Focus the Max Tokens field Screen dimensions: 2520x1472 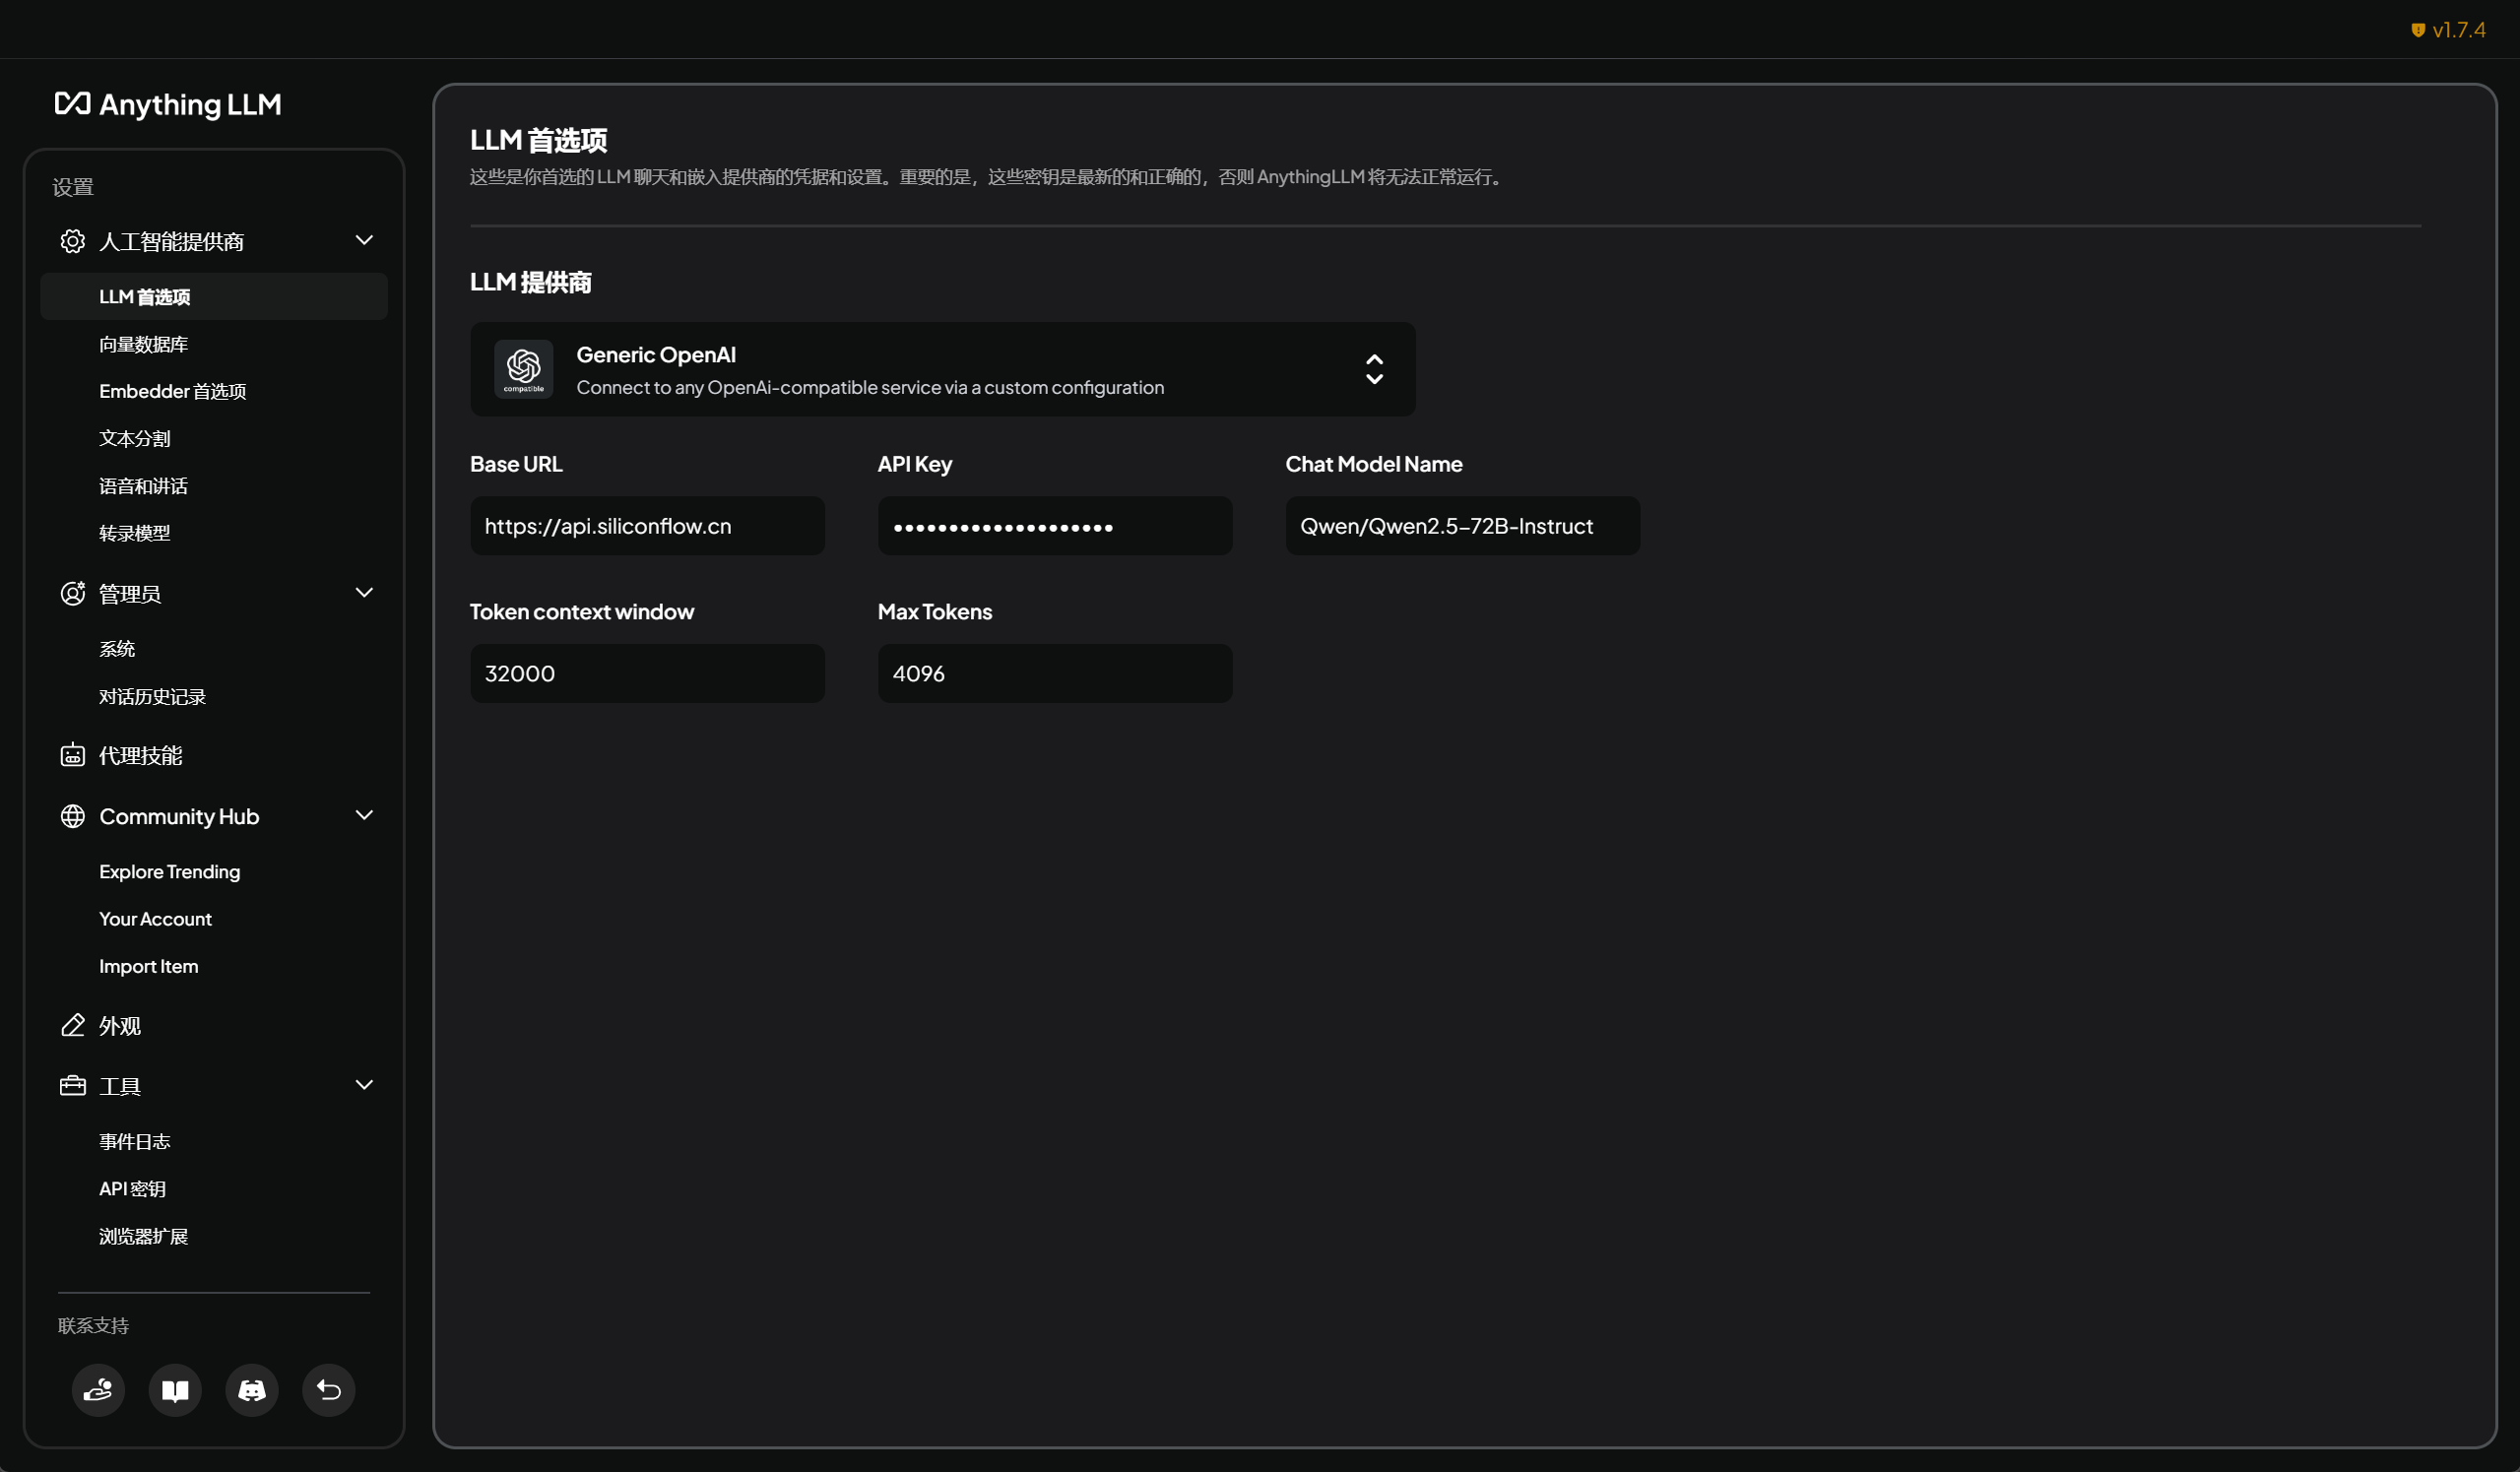(x=1054, y=674)
